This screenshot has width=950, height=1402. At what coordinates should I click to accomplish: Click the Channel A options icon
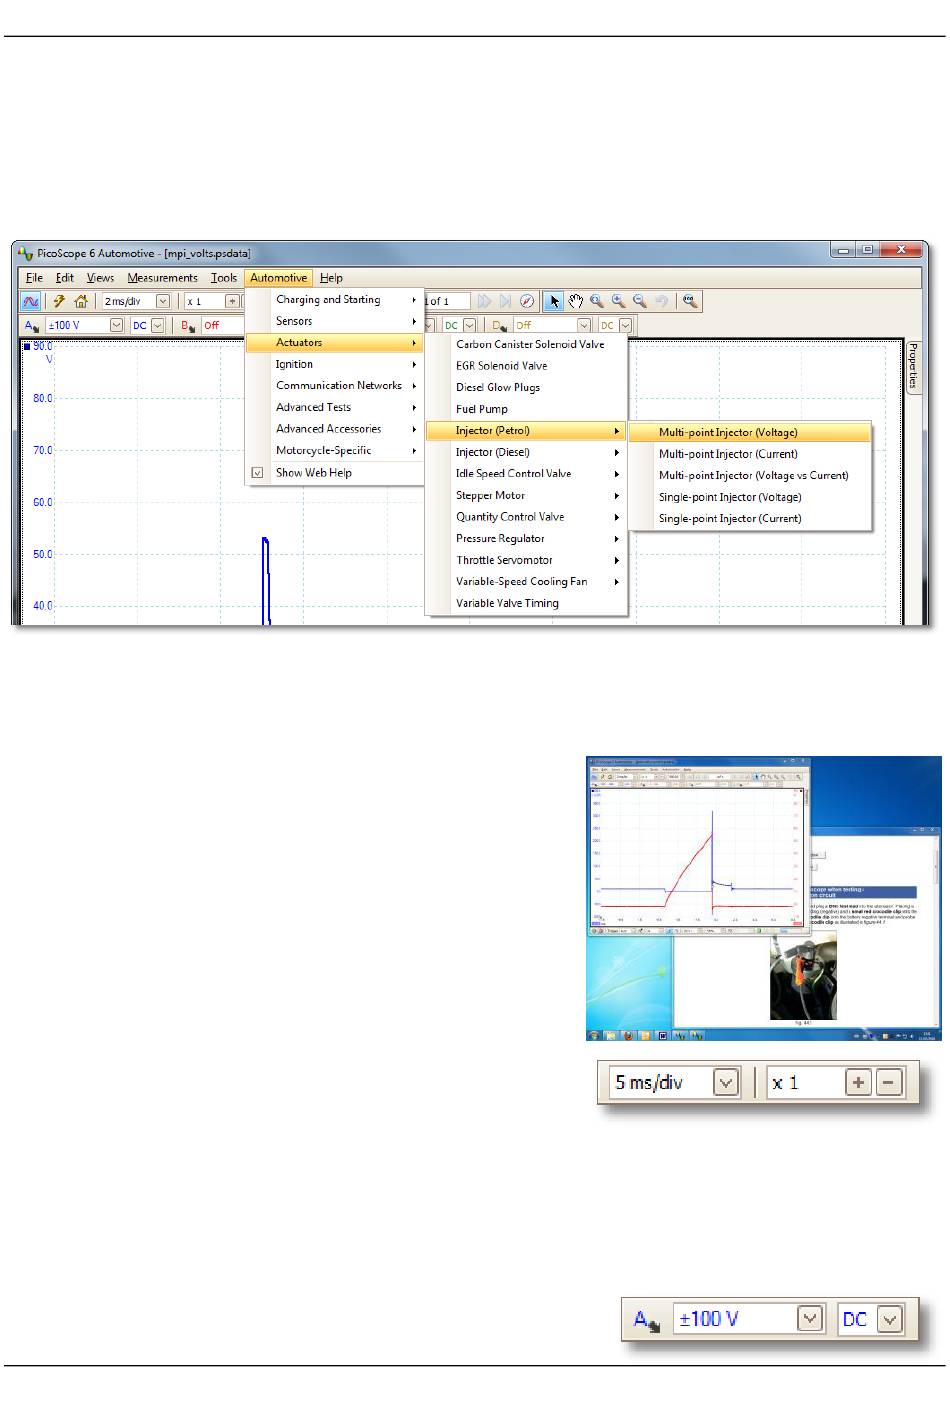point(31,326)
